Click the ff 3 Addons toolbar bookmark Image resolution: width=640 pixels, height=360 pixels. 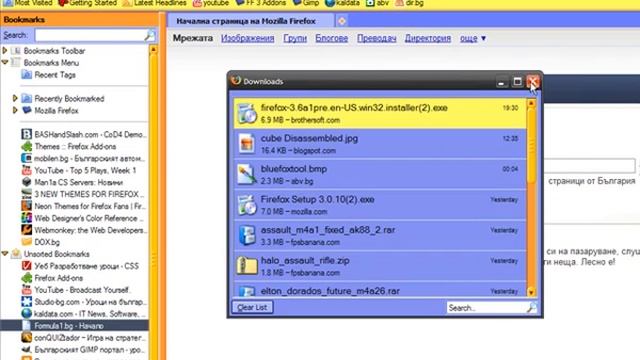(x=261, y=3)
